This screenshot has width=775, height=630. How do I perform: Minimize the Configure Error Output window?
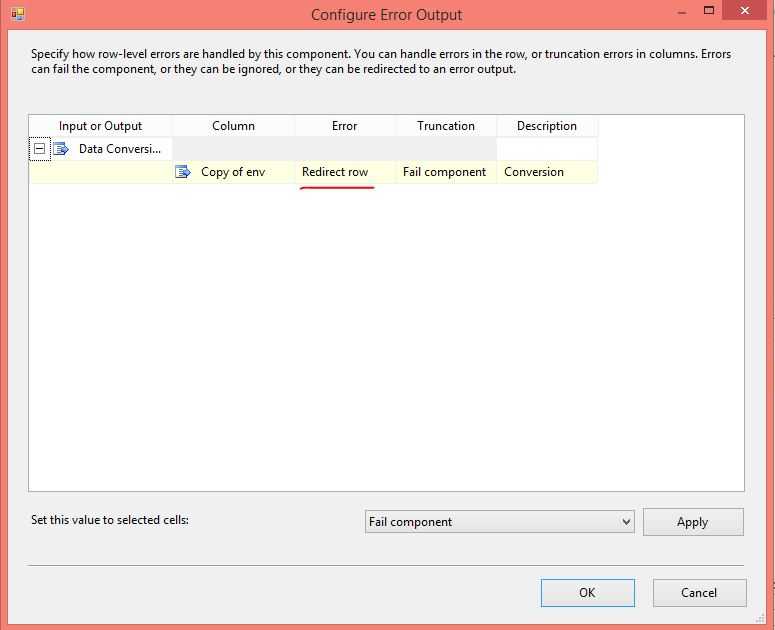(682, 11)
